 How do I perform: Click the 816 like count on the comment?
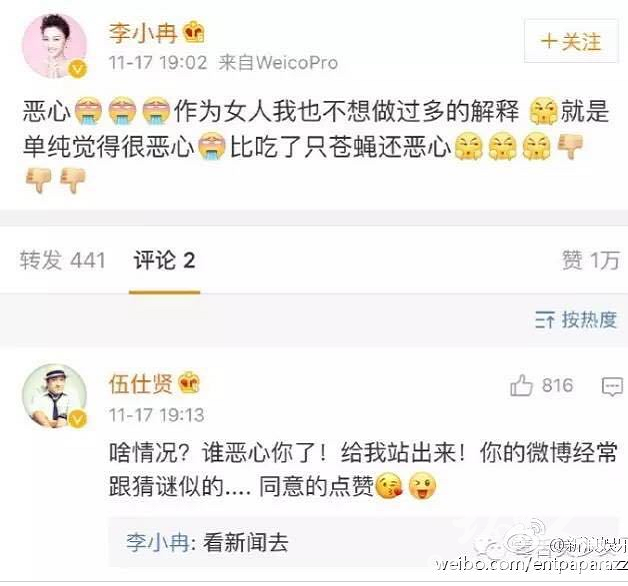click(x=557, y=386)
